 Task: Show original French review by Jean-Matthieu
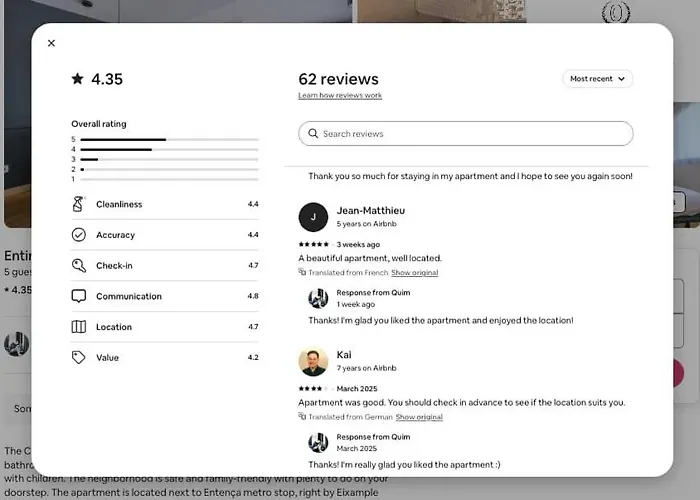[414, 272]
